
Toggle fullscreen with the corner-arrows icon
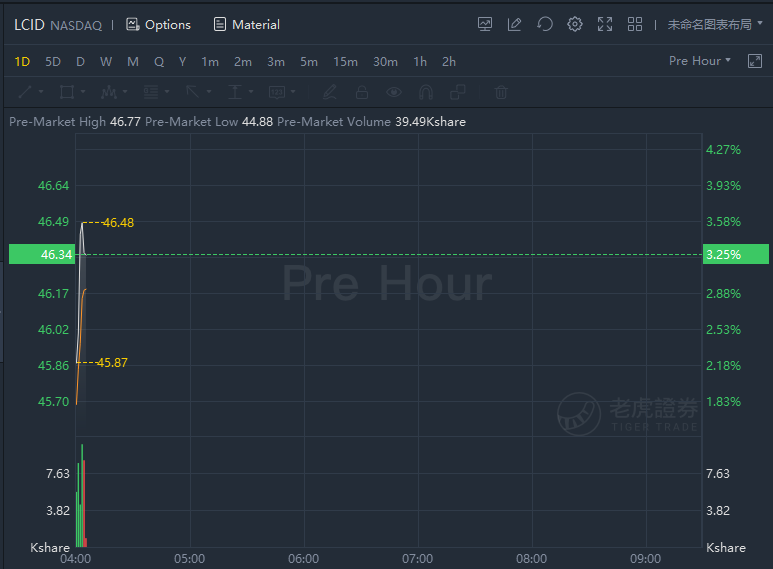pos(605,24)
